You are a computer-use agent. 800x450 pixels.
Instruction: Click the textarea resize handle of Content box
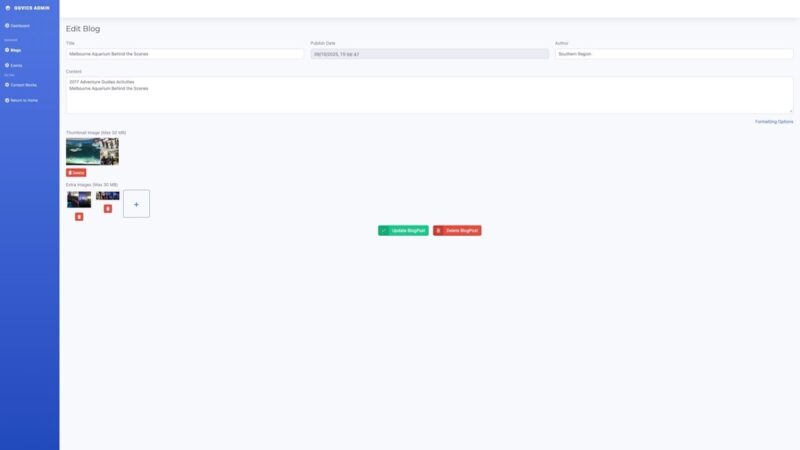[791, 111]
